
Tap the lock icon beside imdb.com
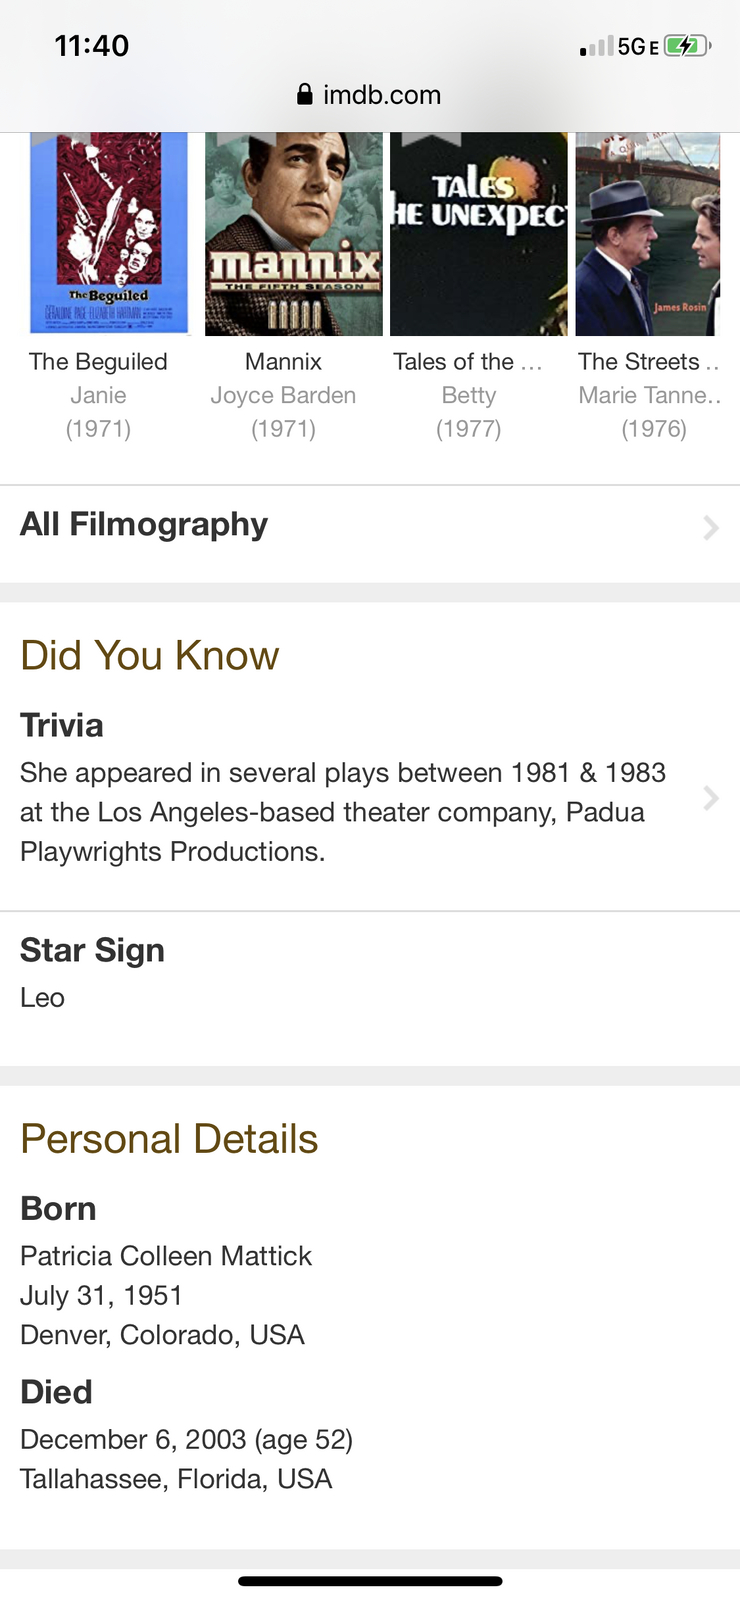coord(305,94)
